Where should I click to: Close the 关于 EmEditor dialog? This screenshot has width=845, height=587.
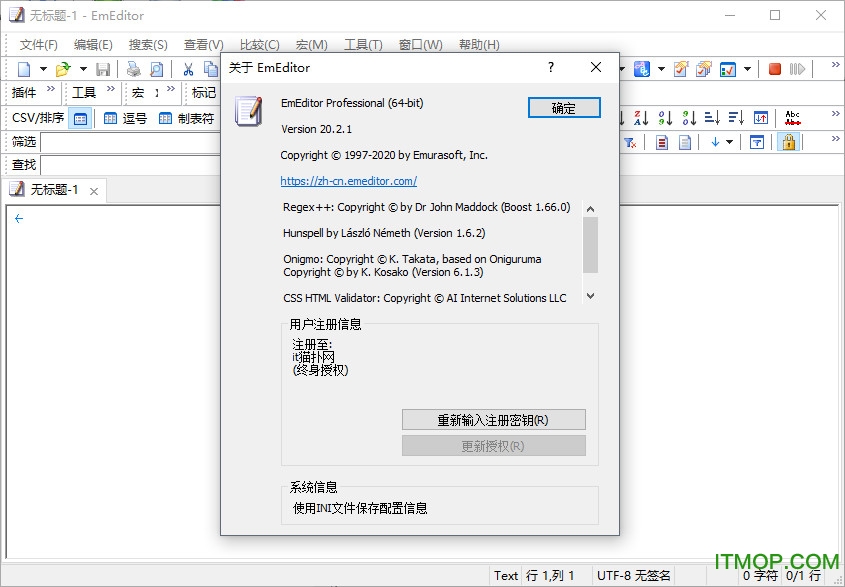595,67
